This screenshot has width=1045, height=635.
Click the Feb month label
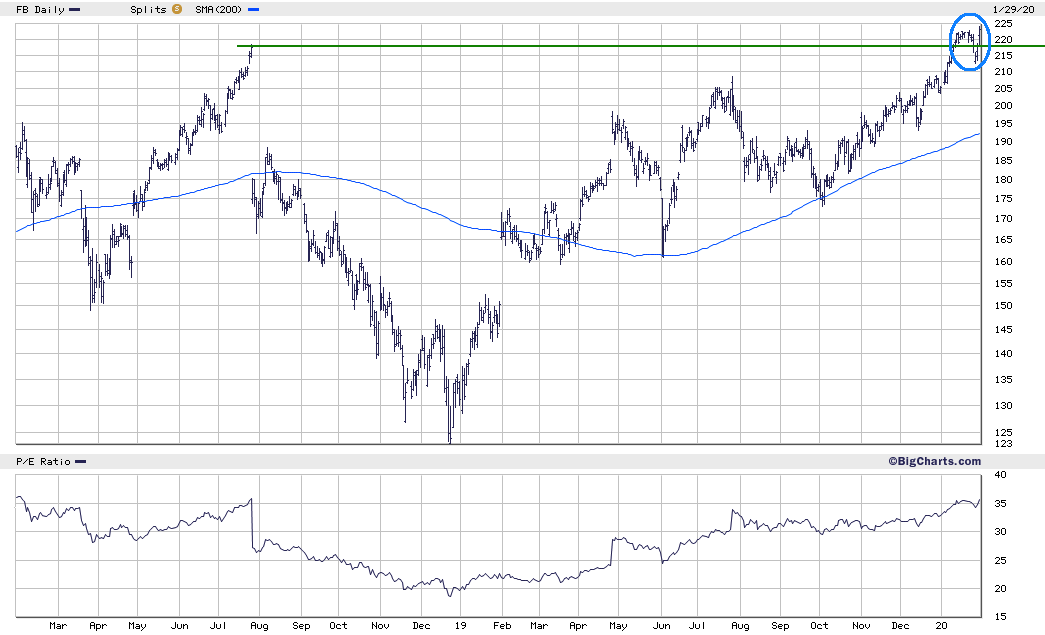click(502, 626)
